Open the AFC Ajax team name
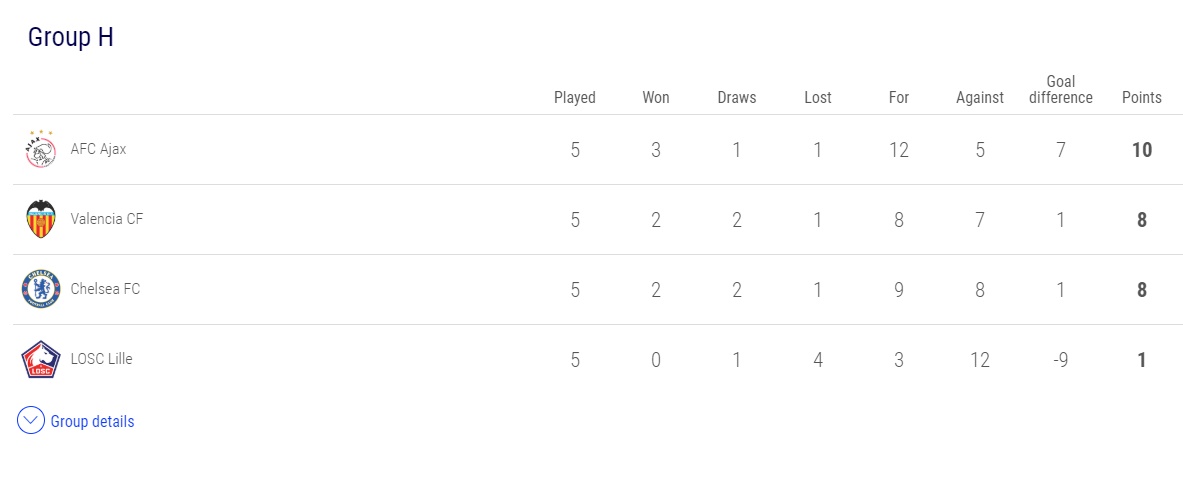The image size is (1183, 503). (x=98, y=149)
